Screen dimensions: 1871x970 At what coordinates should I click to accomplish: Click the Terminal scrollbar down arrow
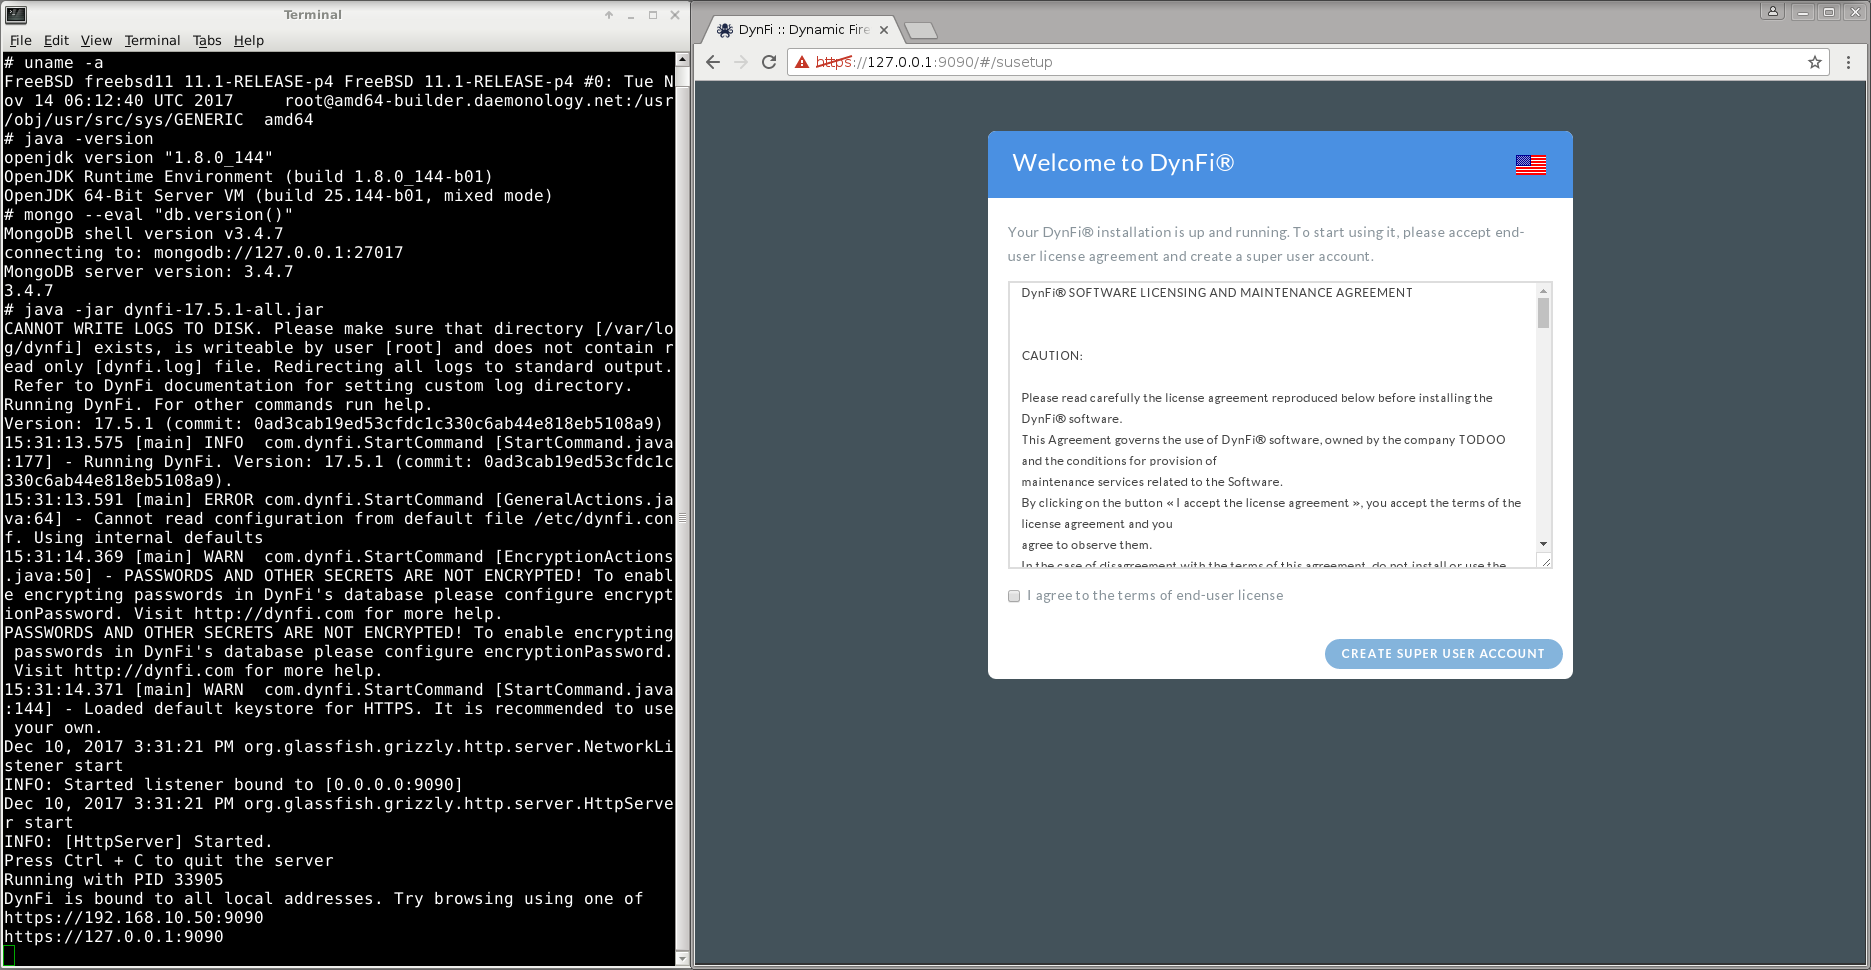coord(683,959)
